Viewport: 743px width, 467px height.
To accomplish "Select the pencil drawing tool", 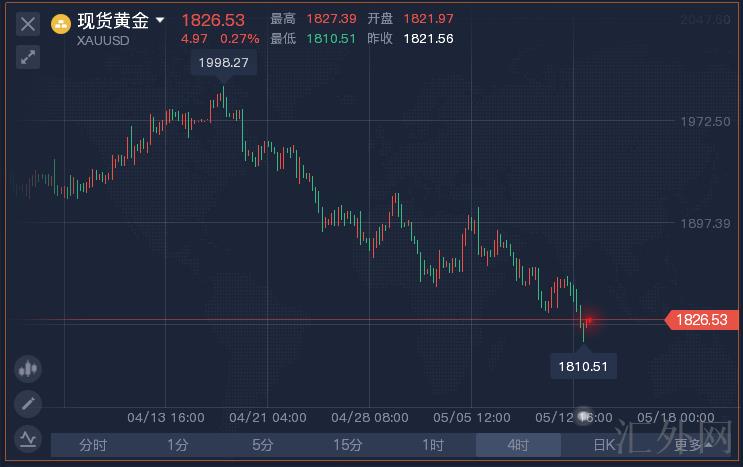I will click(x=28, y=404).
